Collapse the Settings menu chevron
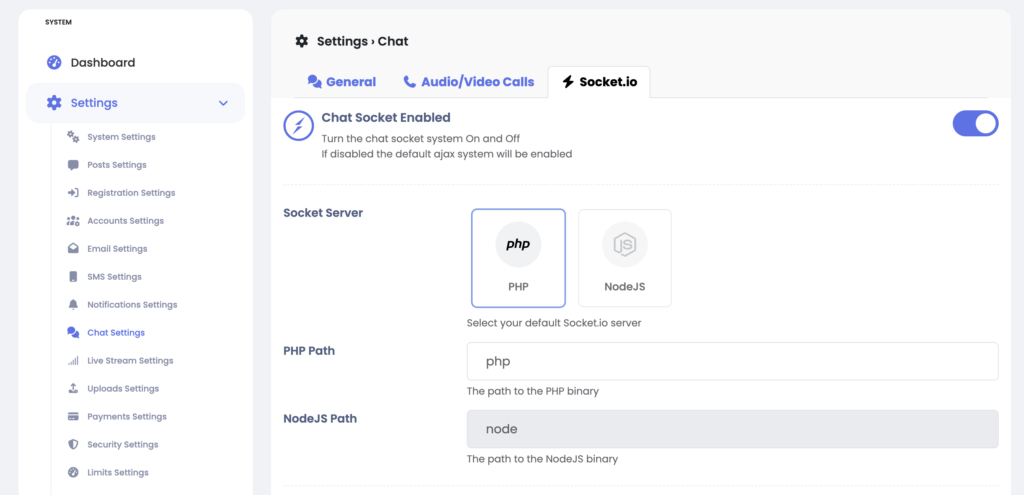 click(223, 103)
